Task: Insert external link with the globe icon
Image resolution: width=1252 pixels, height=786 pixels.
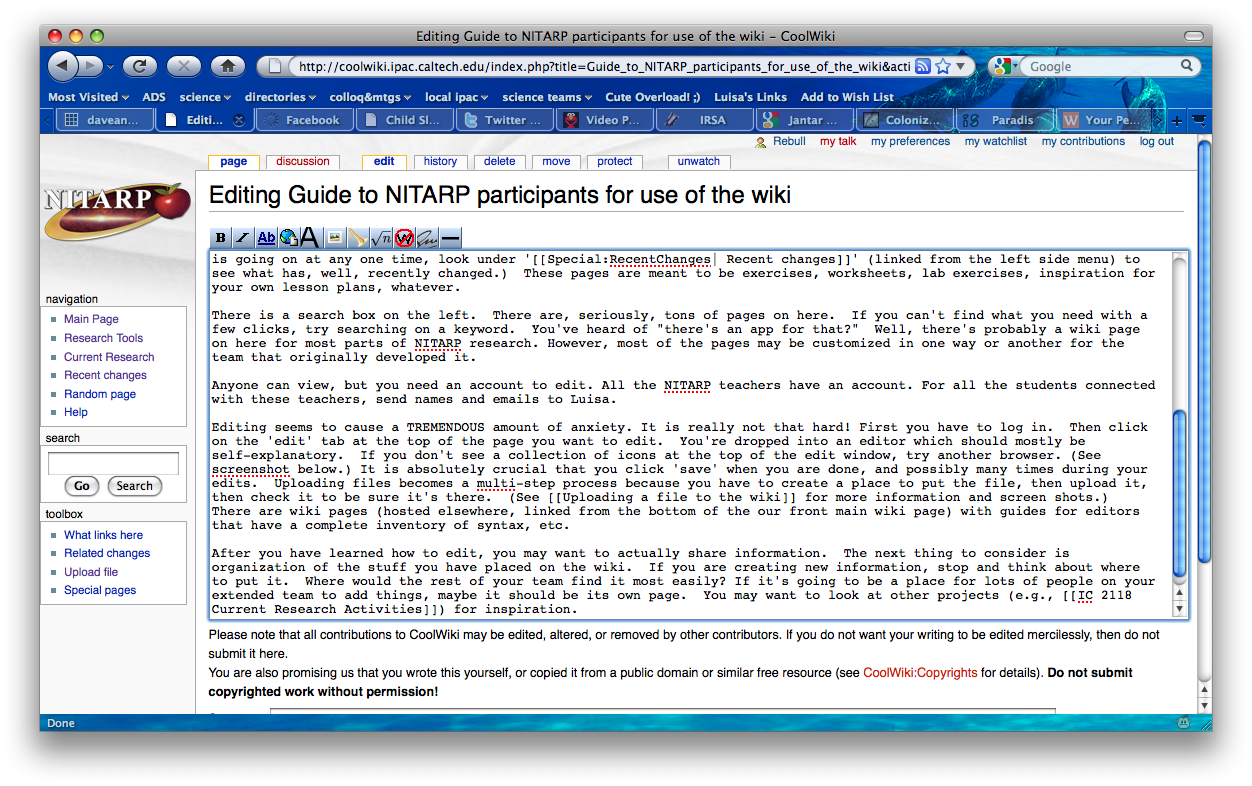Action: click(x=288, y=238)
